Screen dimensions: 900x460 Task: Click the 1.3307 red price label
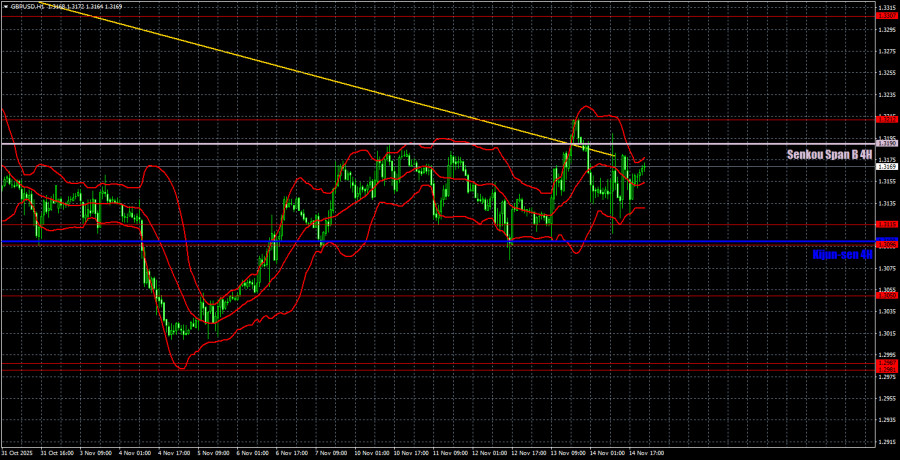pos(885,16)
